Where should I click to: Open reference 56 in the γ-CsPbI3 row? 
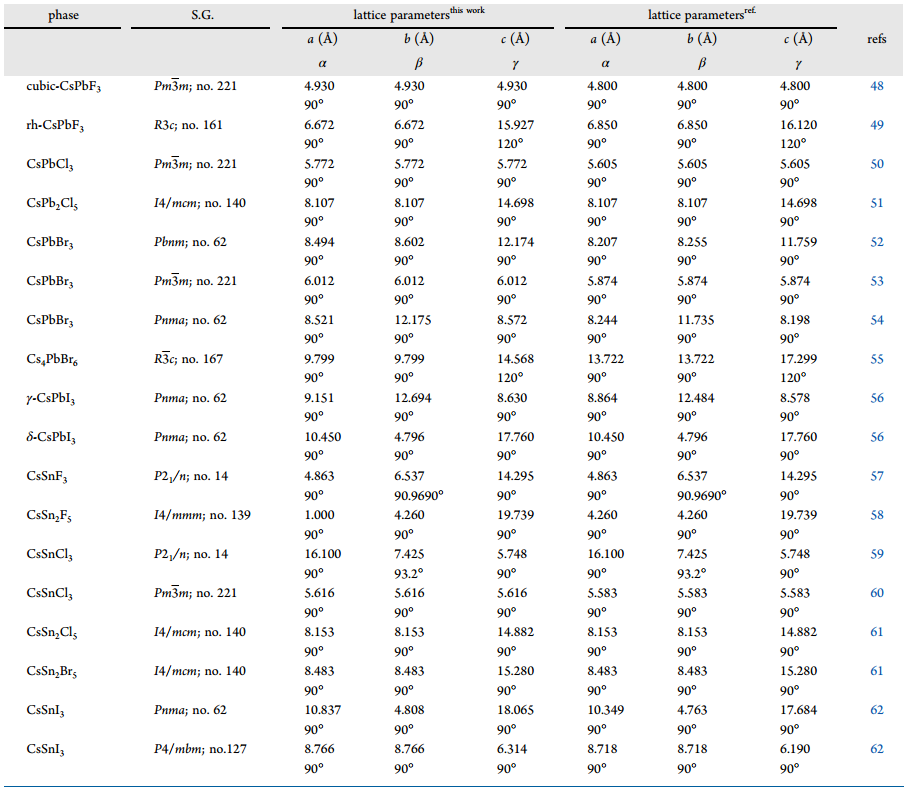(x=877, y=398)
